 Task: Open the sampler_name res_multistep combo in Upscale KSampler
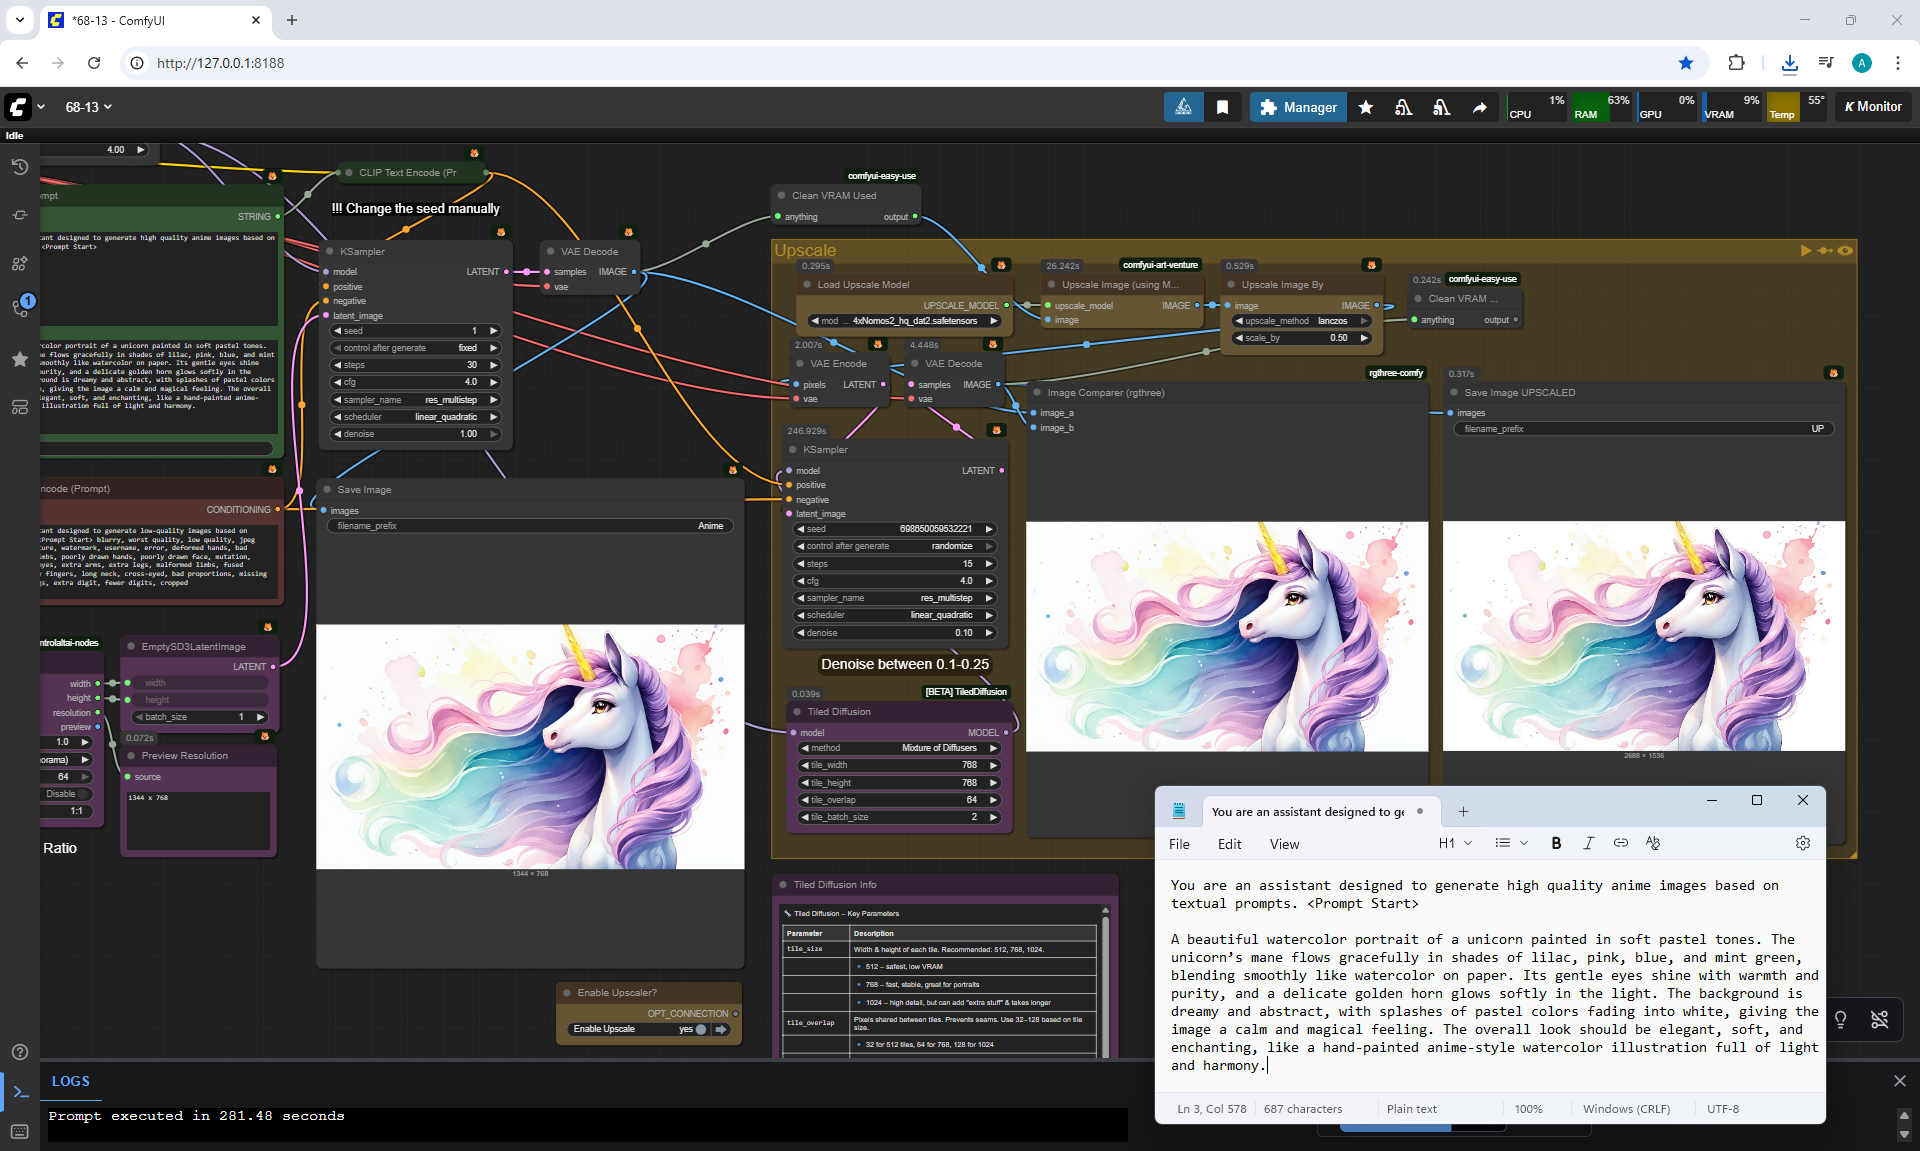tap(896, 598)
